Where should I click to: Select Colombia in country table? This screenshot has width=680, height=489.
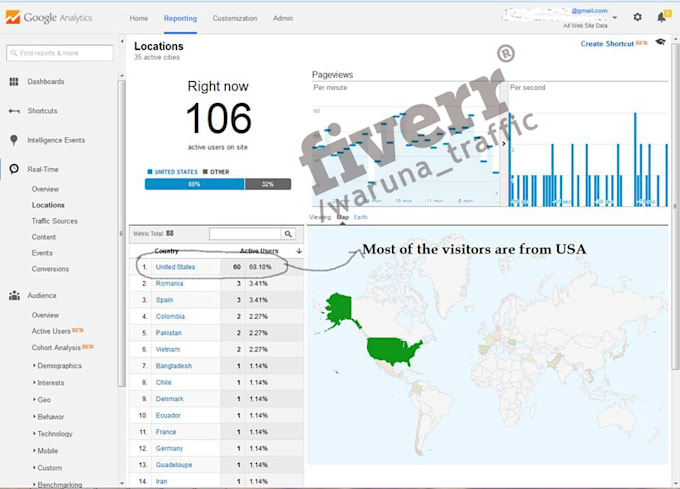point(170,316)
